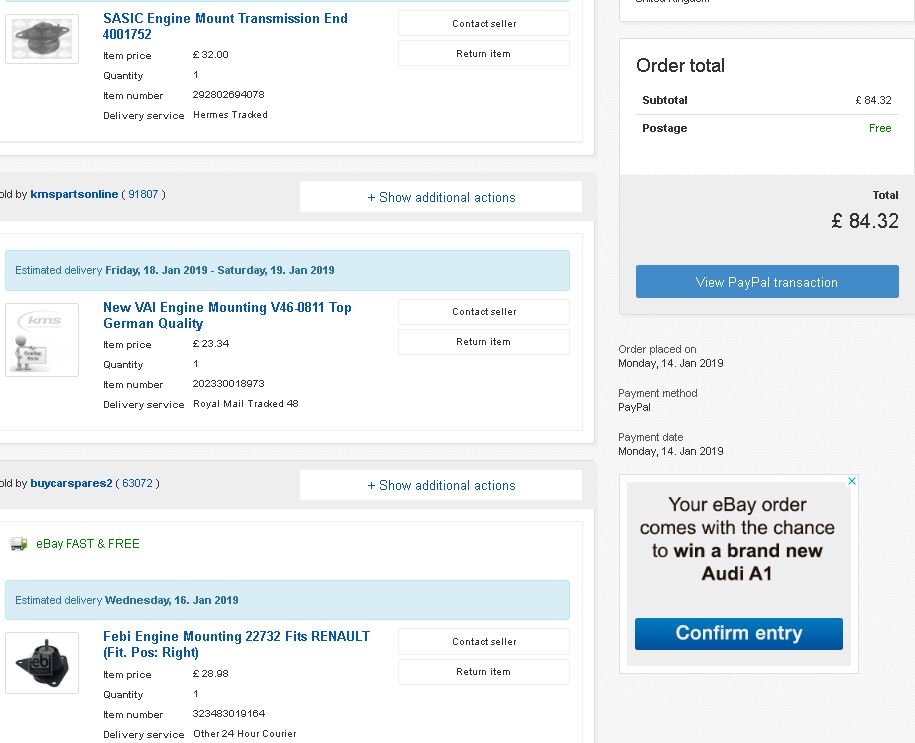Open the VAI Engine Mounting kms thumbnail

pyautogui.click(x=41, y=340)
